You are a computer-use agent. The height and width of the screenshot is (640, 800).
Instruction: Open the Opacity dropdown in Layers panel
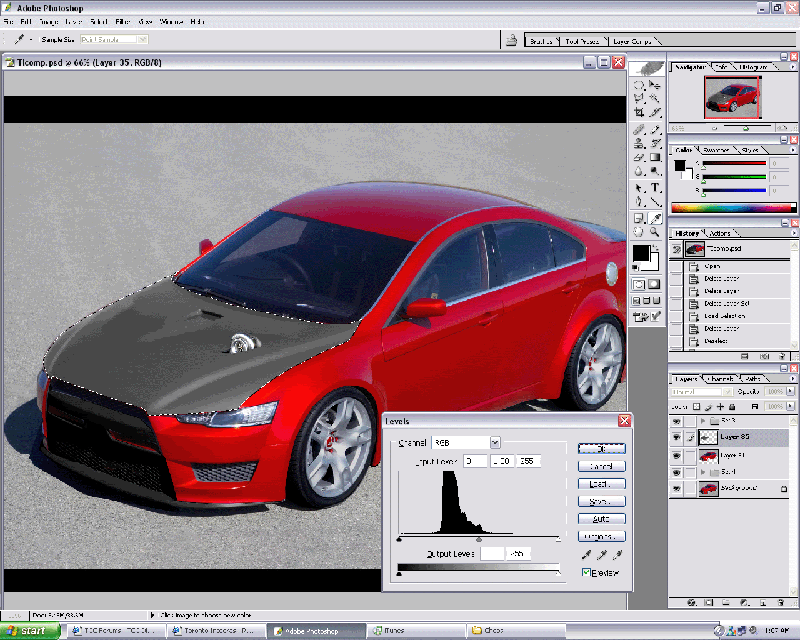[790, 392]
